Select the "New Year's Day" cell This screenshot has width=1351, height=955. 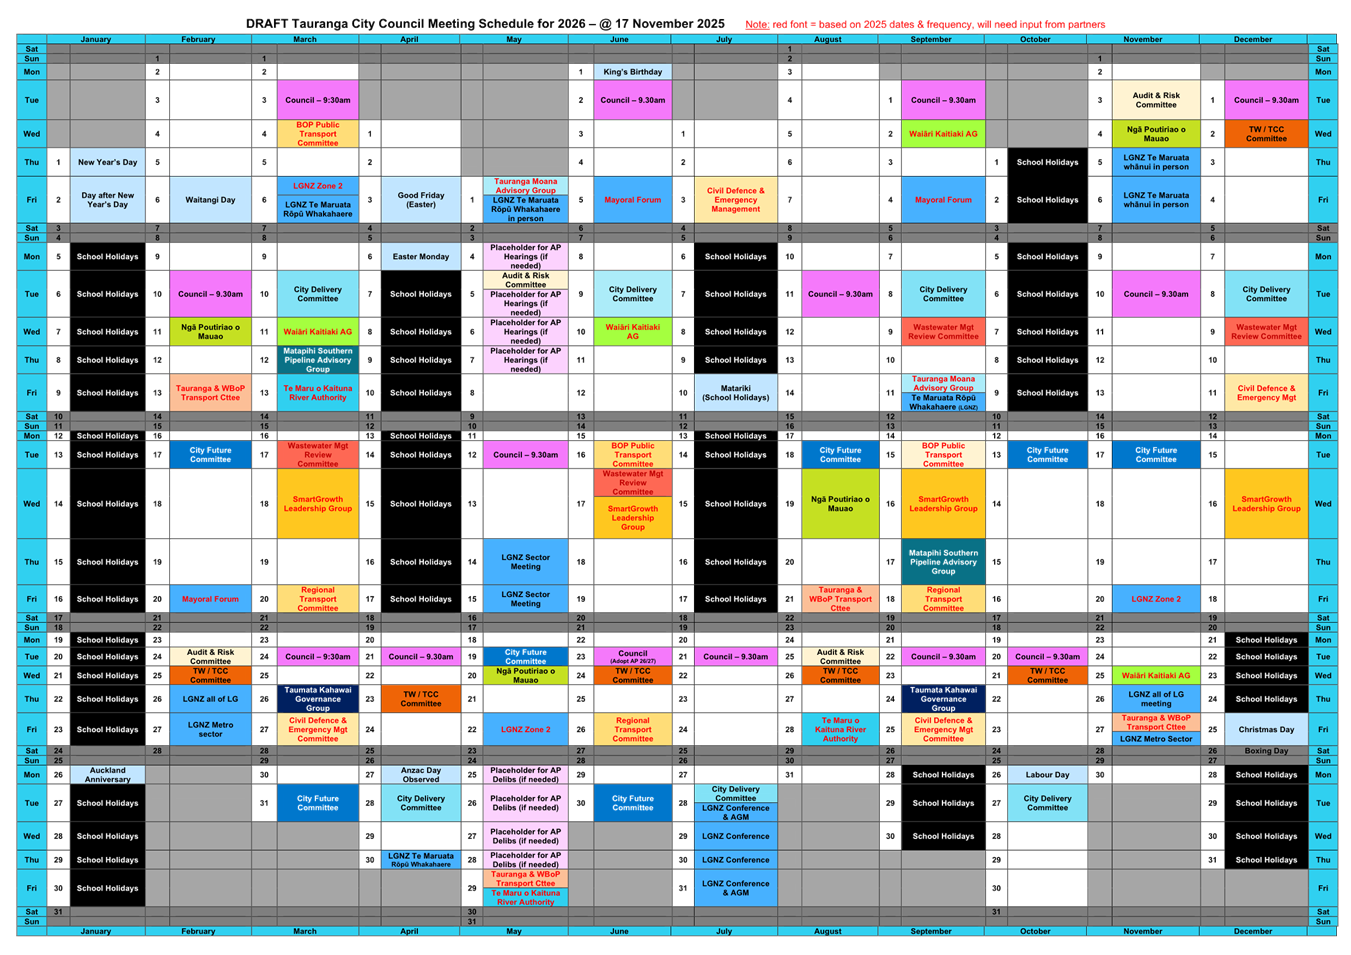(x=107, y=161)
